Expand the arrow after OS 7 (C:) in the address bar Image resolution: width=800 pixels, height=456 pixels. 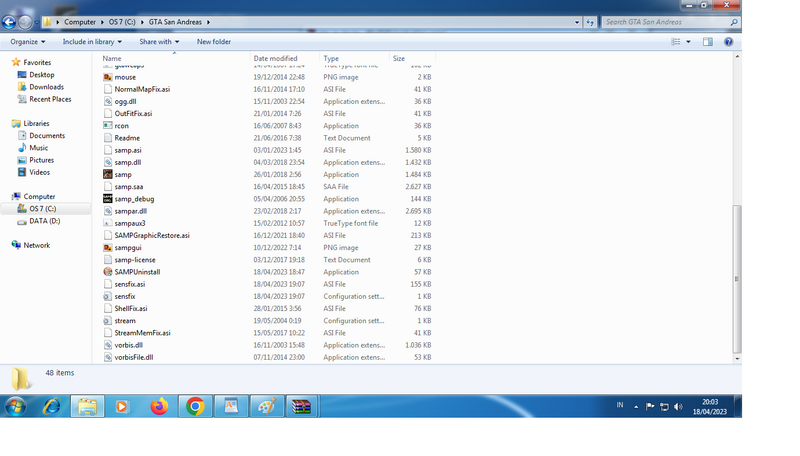(x=142, y=22)
